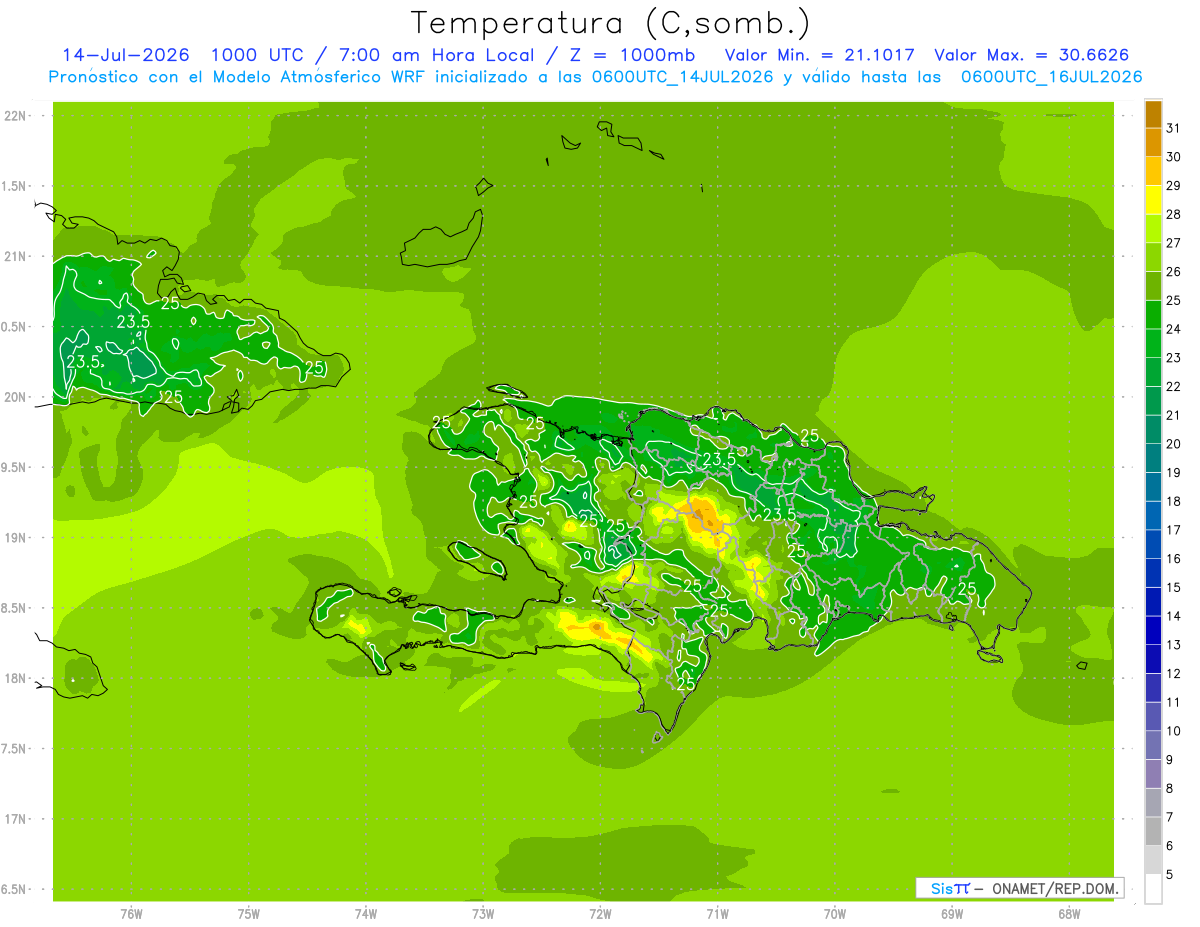
Task: Click the colorbar swatch between 23 and 24
Action: tap(1153, 343)
